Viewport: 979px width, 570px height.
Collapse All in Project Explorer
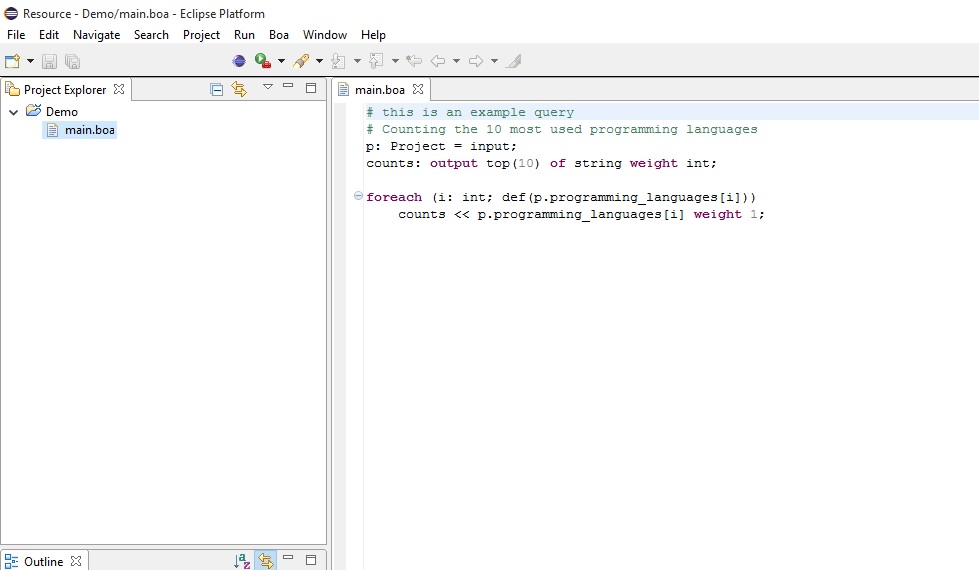(216, 89)
